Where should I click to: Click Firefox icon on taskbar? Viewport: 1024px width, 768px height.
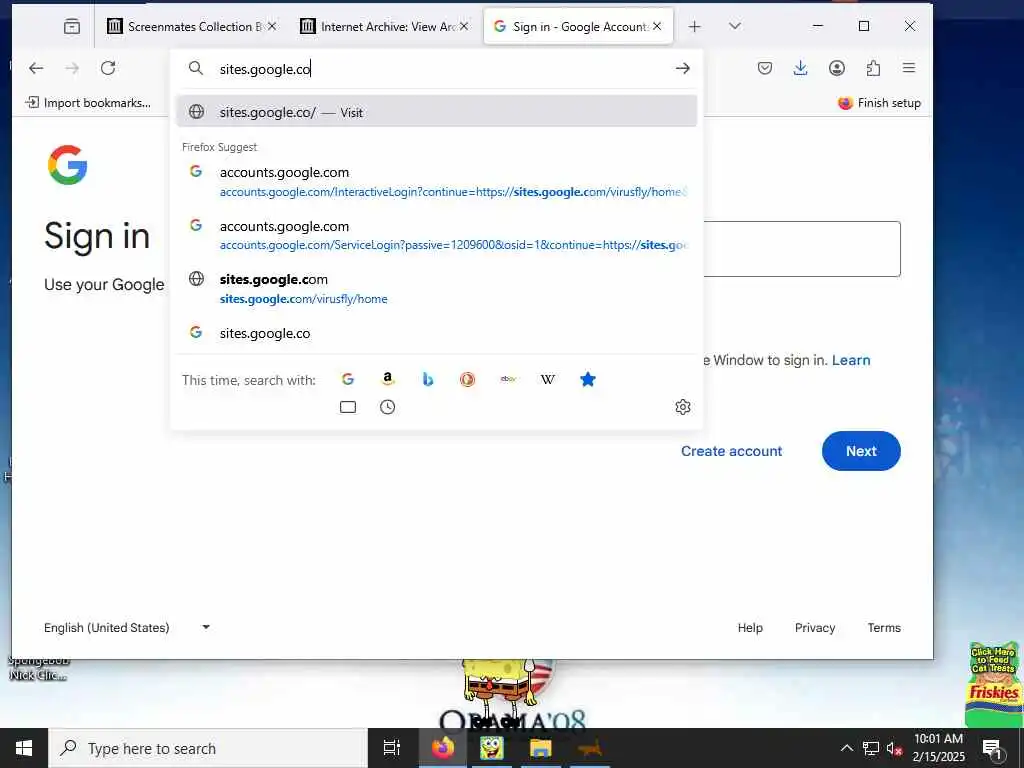pos(442,748)
